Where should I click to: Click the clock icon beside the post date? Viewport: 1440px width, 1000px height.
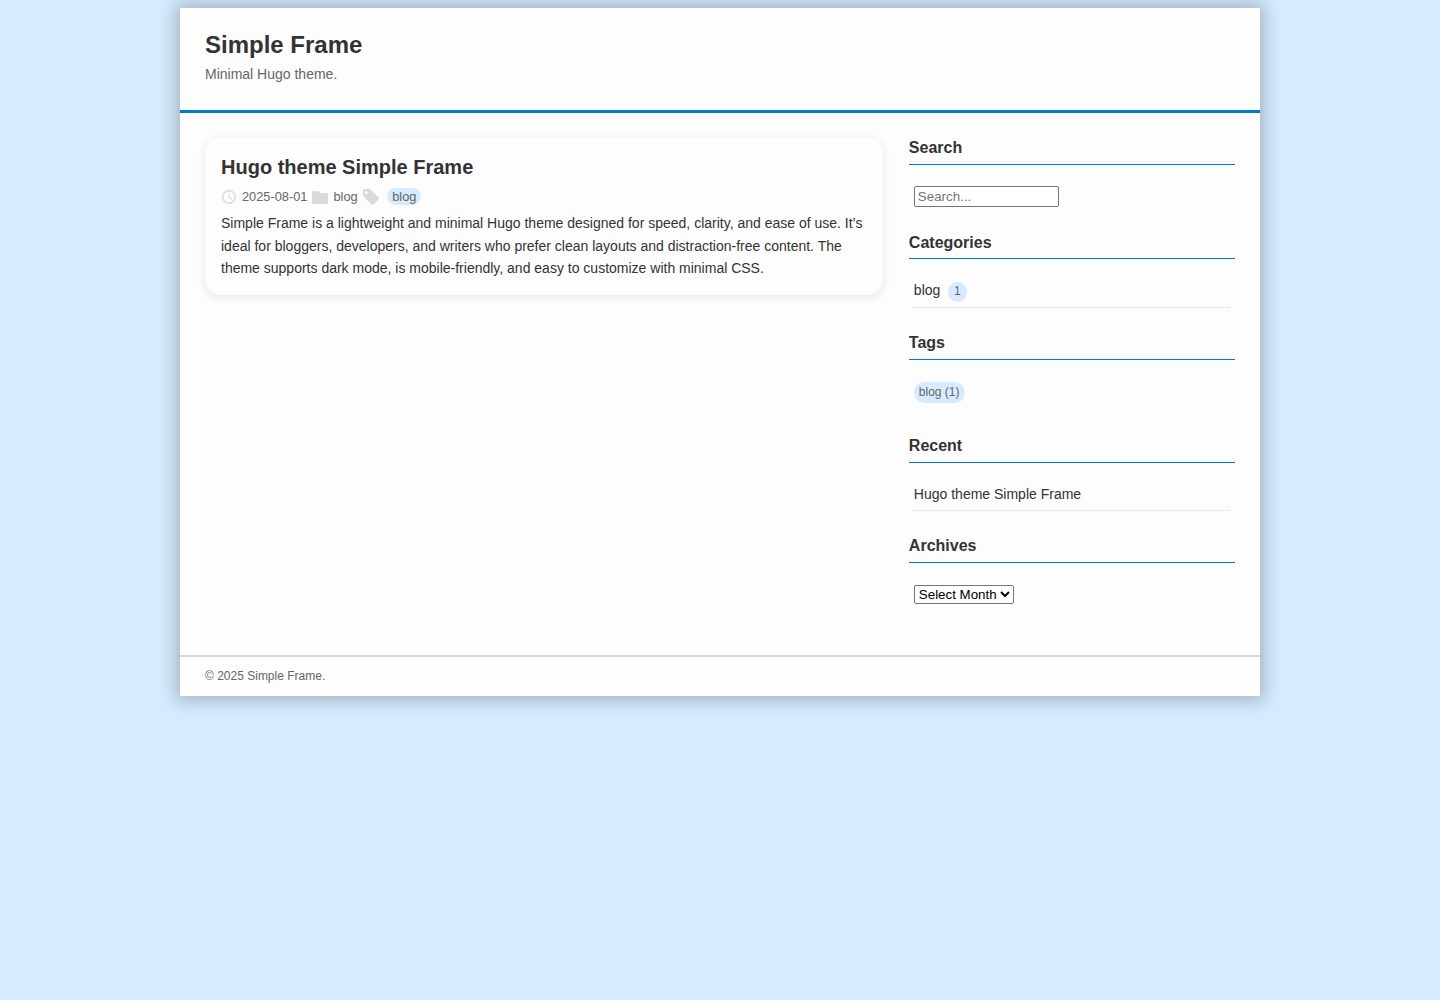(x=229, y=197)
